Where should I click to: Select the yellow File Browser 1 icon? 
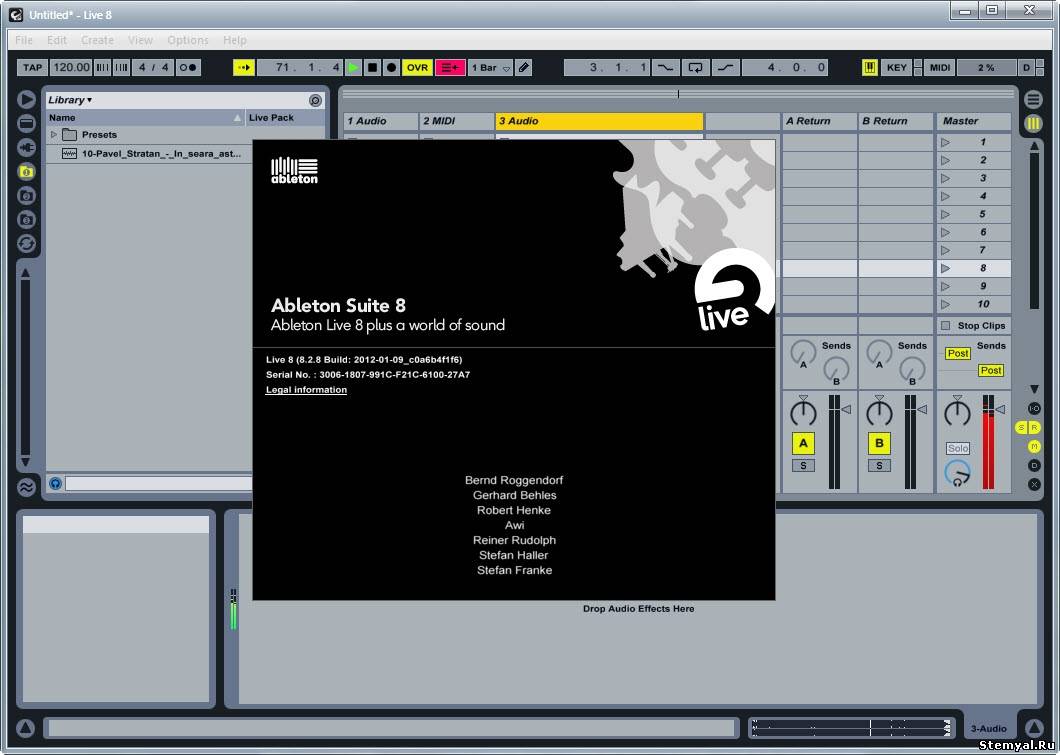26,172
